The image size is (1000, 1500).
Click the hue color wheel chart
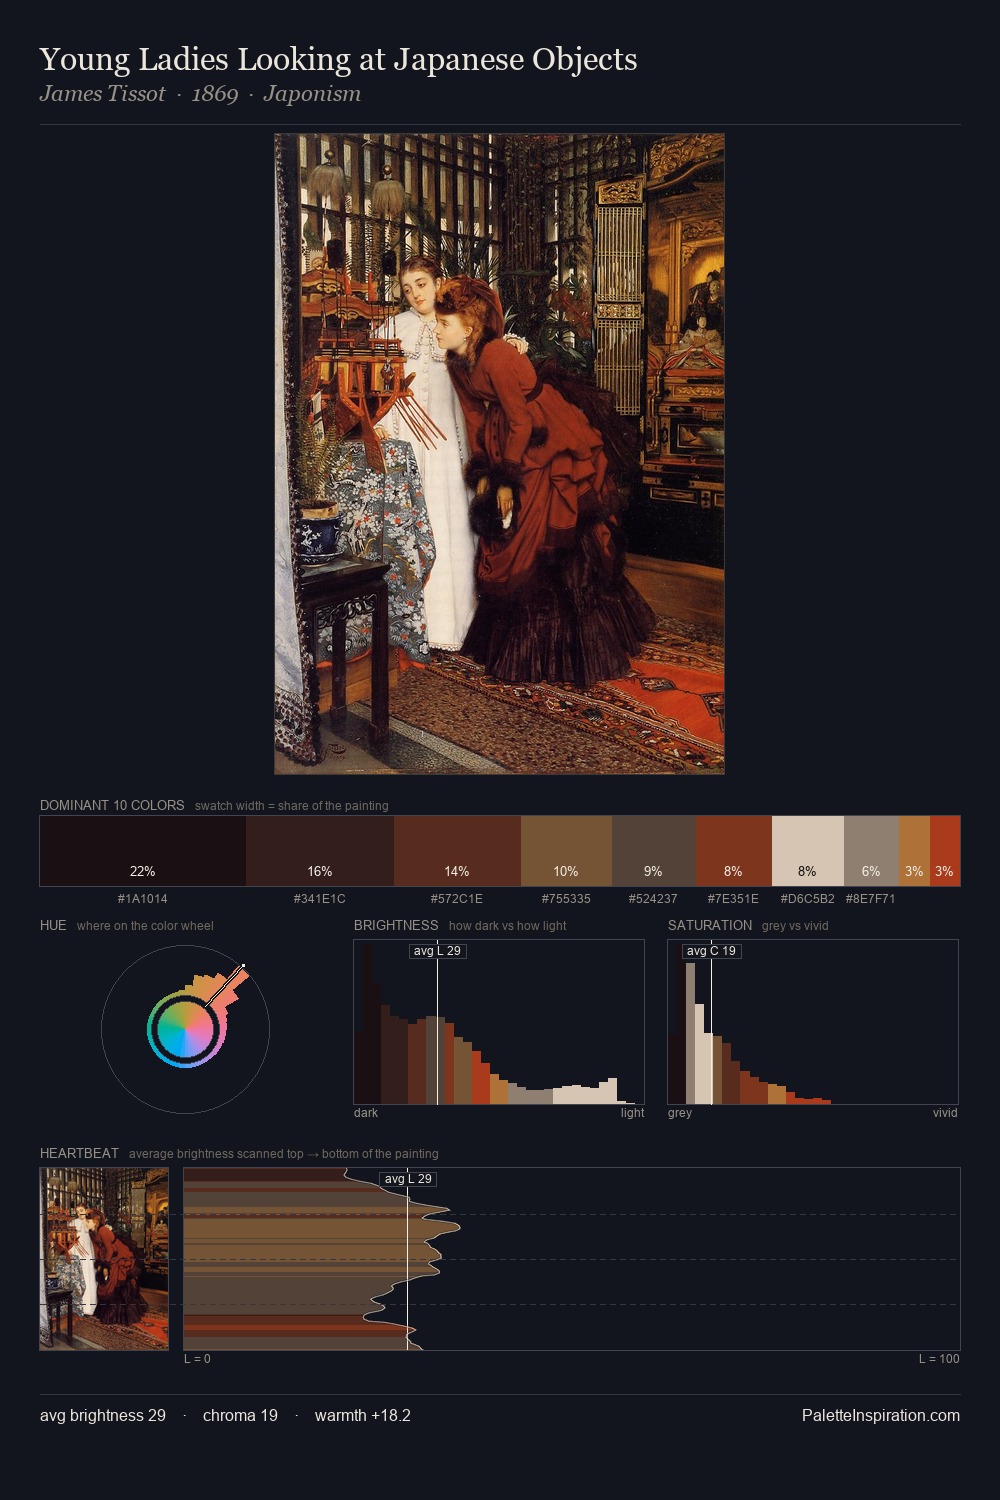tap(185, 1029)
